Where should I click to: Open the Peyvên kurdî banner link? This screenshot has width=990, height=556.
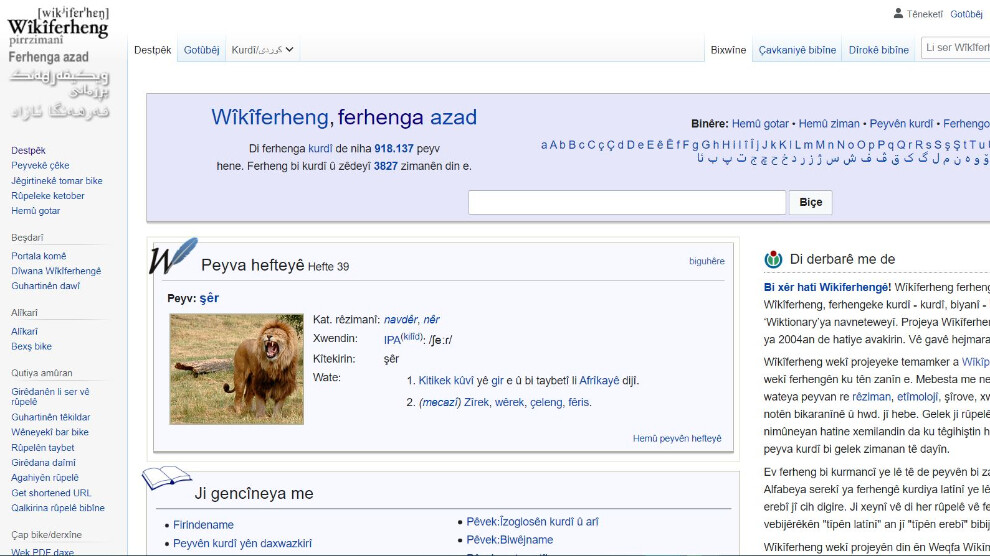(901, 124)
